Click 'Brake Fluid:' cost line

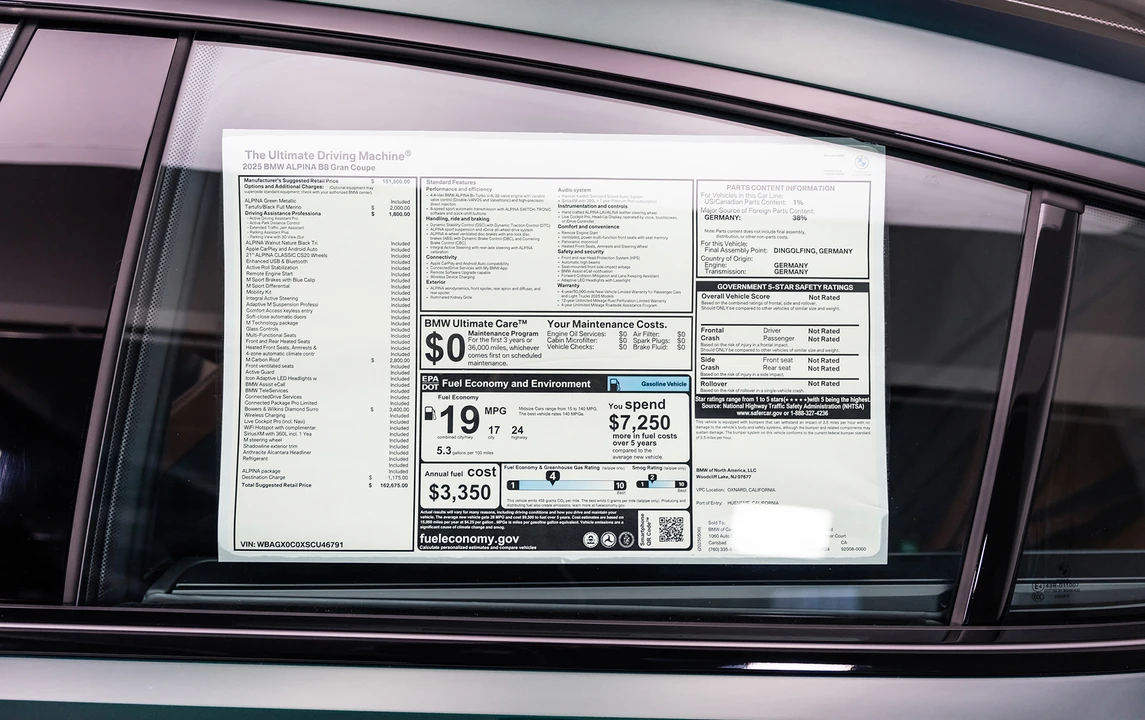point(659,348)
